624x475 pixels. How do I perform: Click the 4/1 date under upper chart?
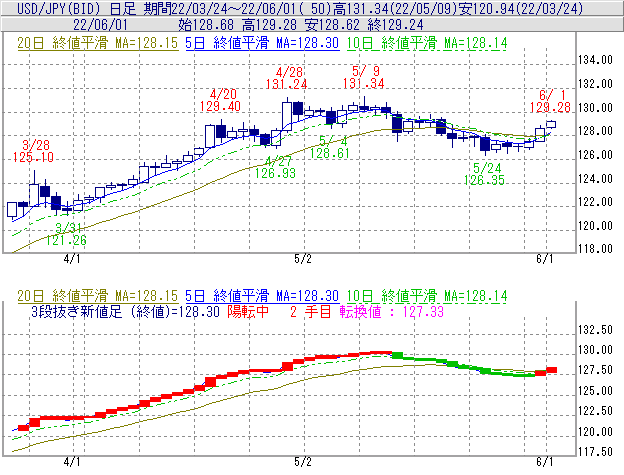[x=72, y=259]
